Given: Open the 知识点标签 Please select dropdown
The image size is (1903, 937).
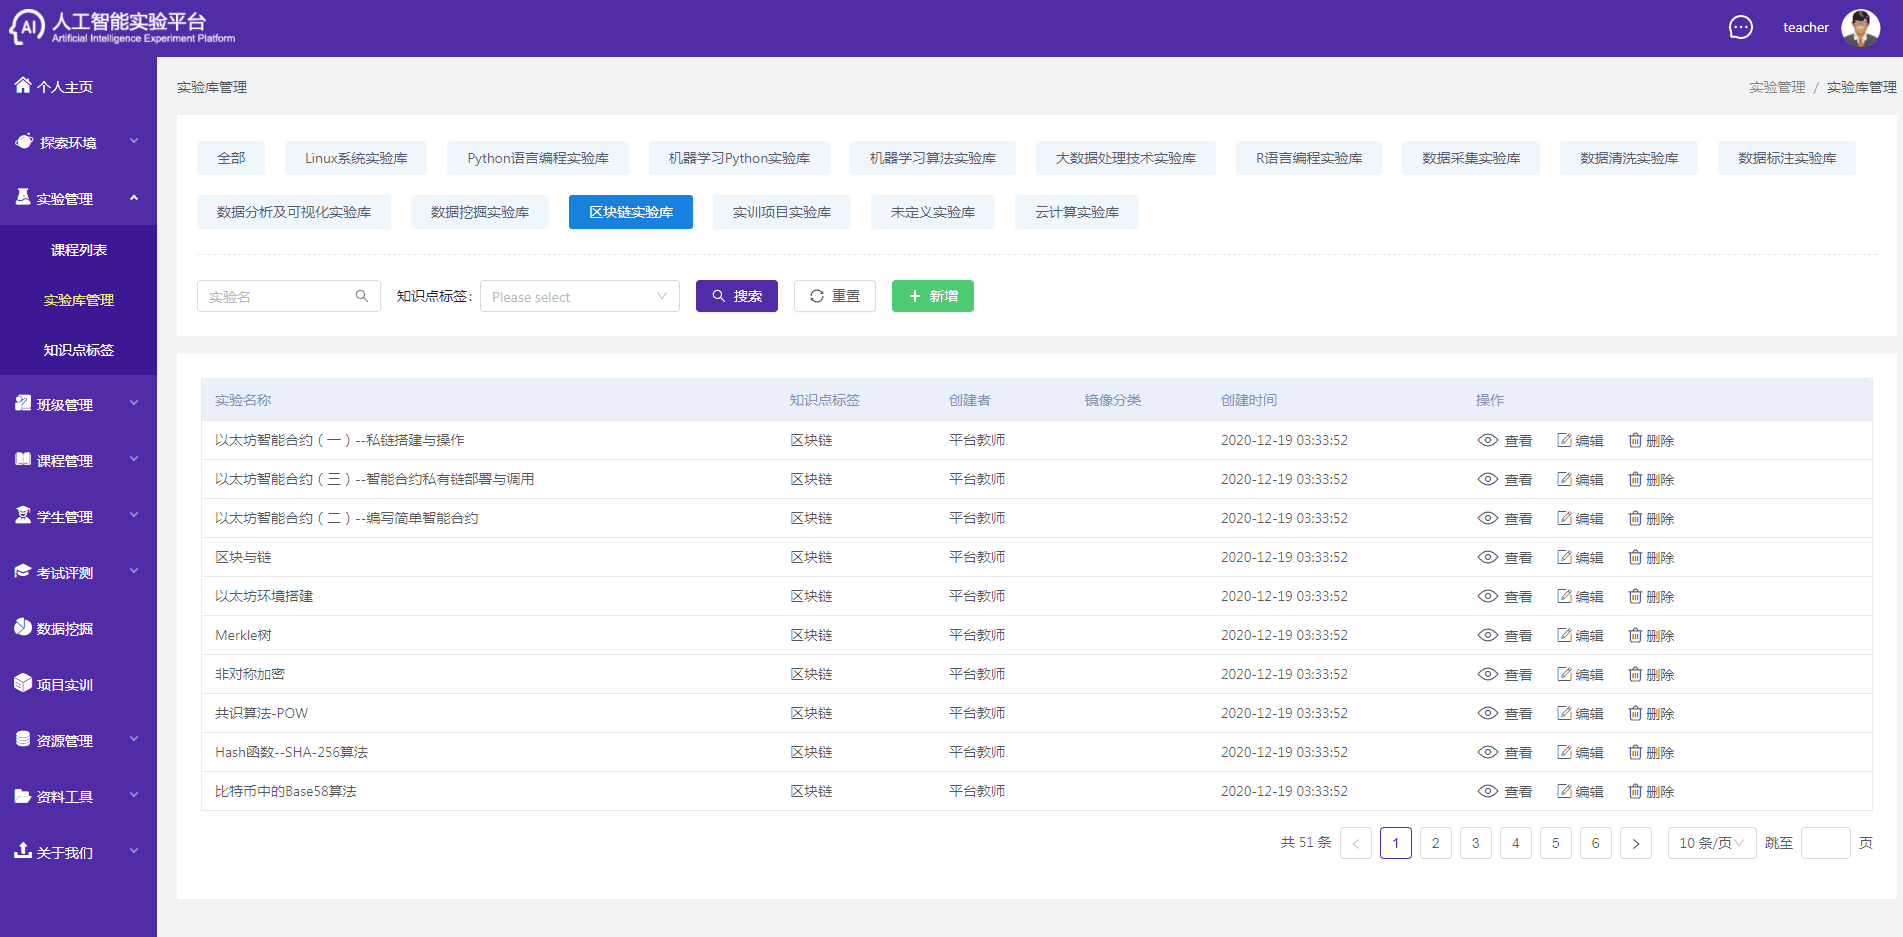Looking at the screenshot, I should pos(579,296).
